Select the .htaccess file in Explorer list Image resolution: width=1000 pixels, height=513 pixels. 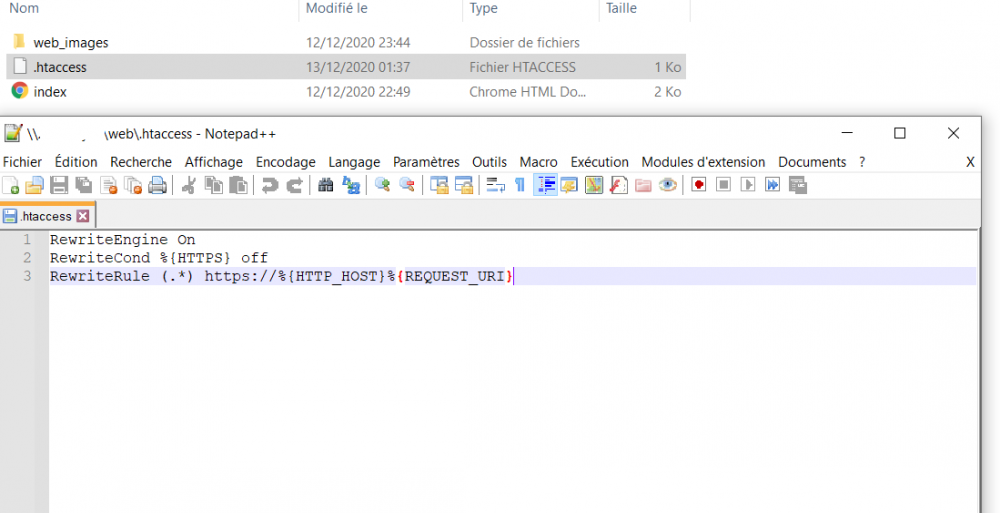click(346, 67)
